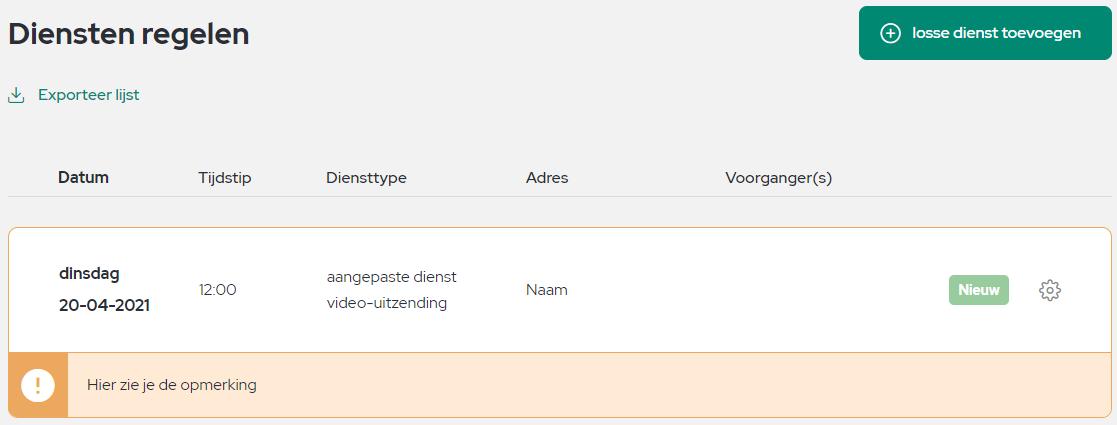Click the 12:00 time value

(x=217, y=290)
